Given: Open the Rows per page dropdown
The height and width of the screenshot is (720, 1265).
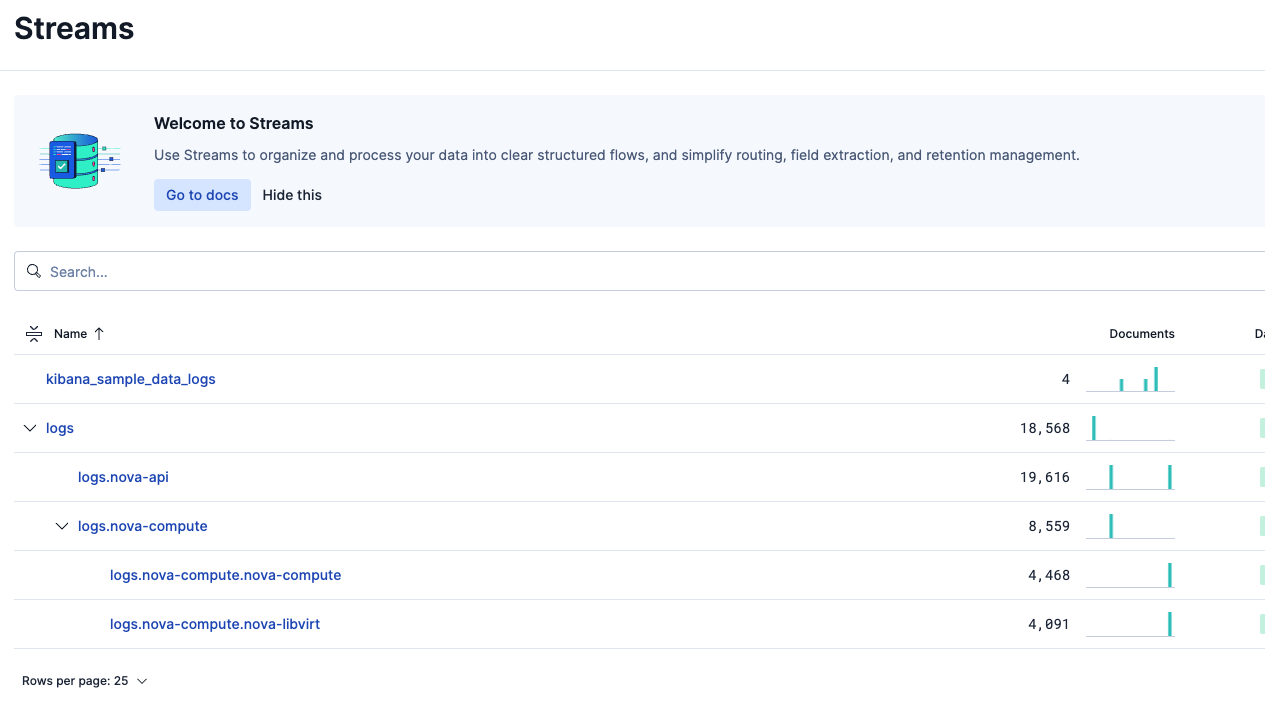Looking at the screenshot, I should coord(85,681).
